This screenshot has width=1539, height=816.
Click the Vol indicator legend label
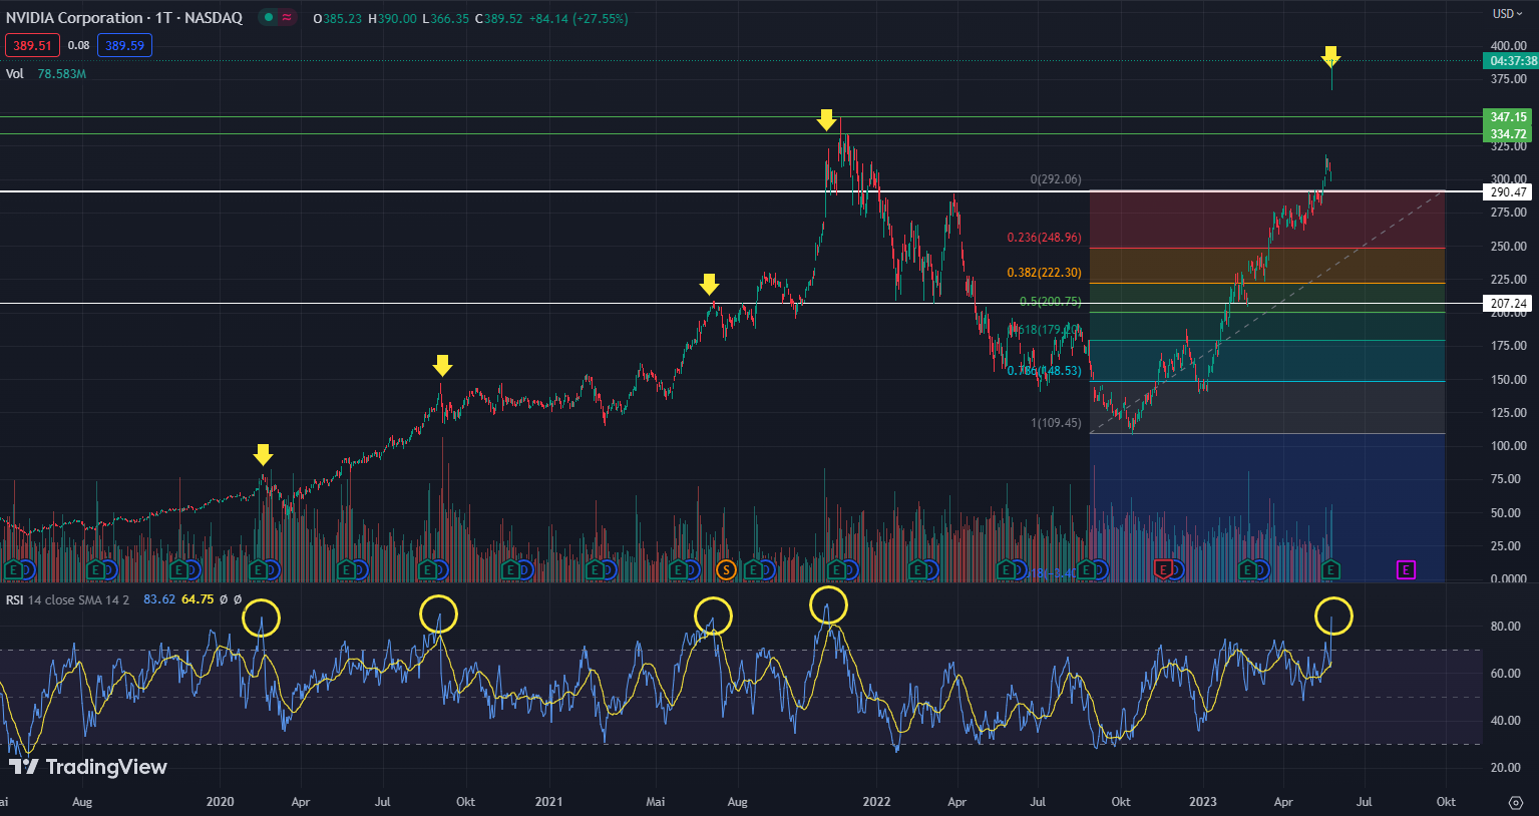tap(14, 74)
